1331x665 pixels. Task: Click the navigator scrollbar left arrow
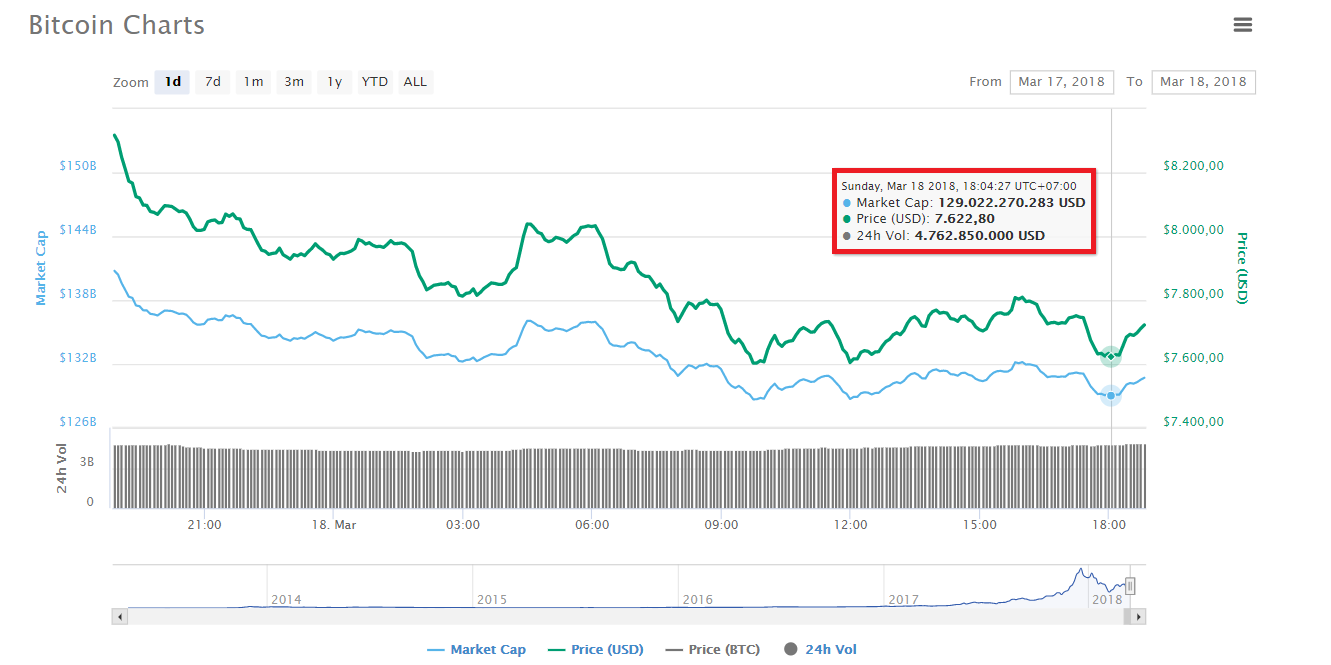tap(120, 617)
